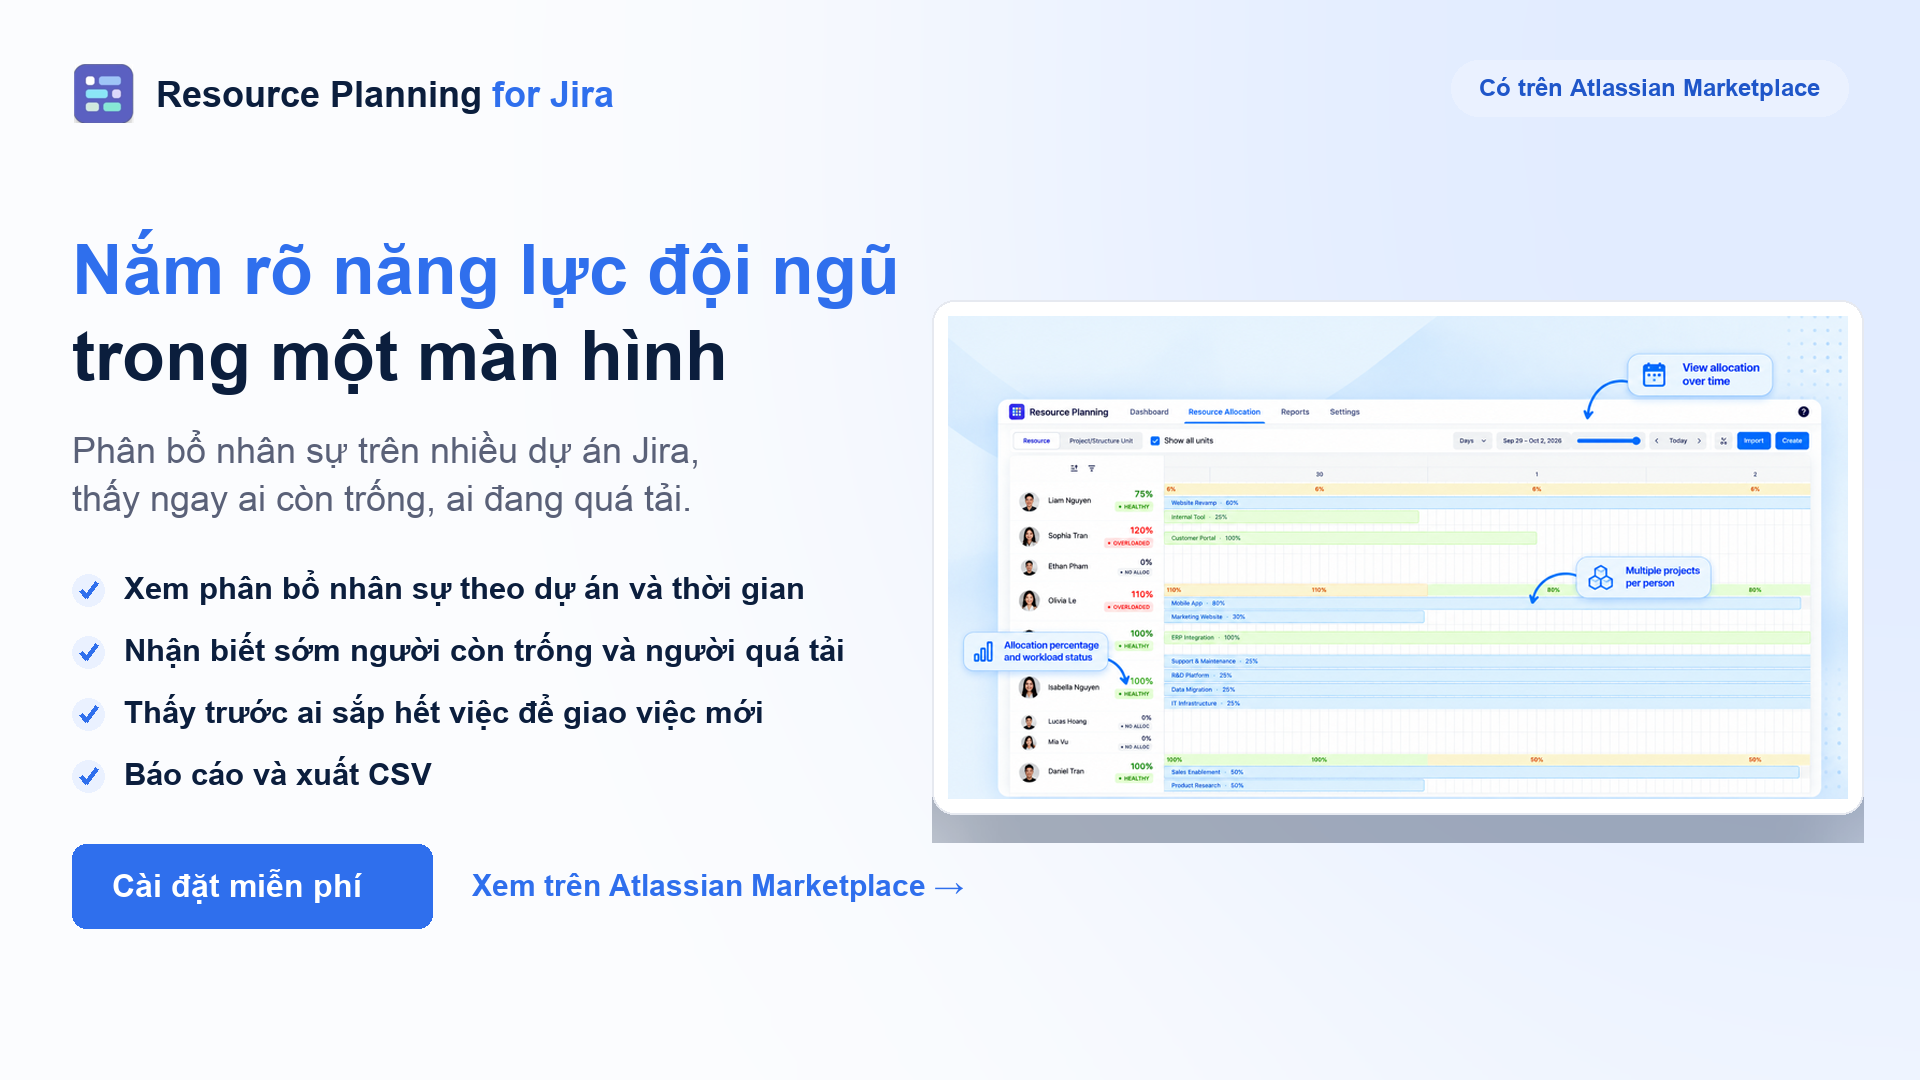Click the name Lucas Hoang in the resource list
The image size is (1920, 1080).
click(x=1067, y=721)
